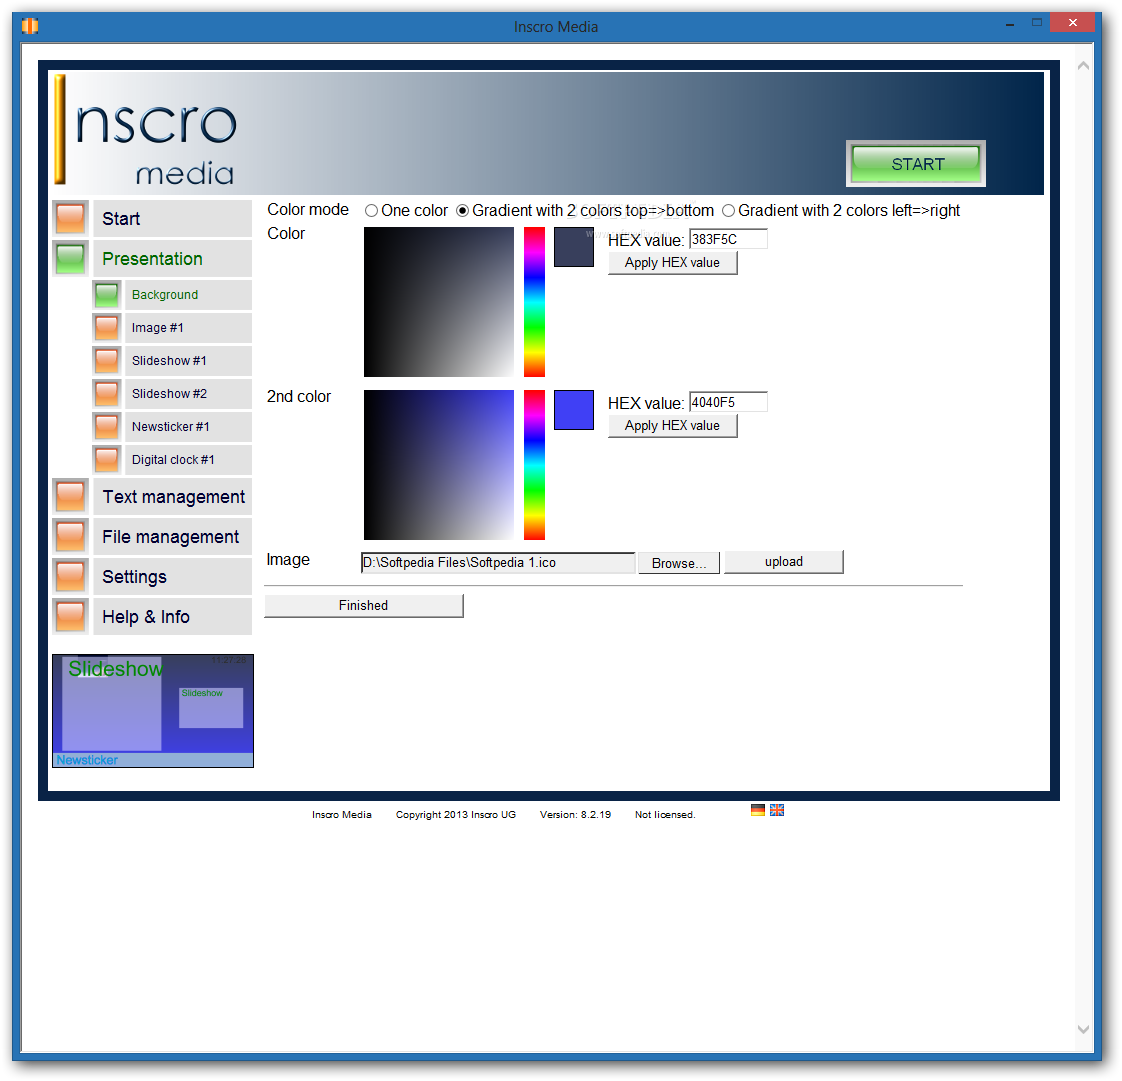Click the first color preview swatch
This screenshot has height=1081, width=1122.
click(574, 247)
